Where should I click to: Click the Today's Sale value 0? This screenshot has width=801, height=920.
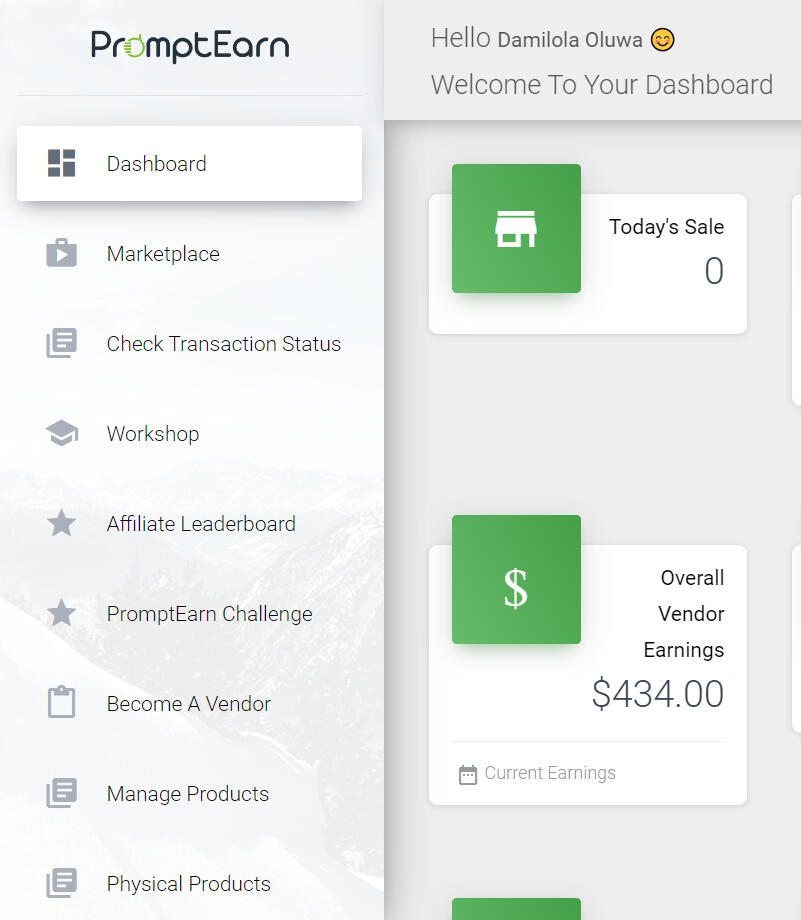pos(714,270)
